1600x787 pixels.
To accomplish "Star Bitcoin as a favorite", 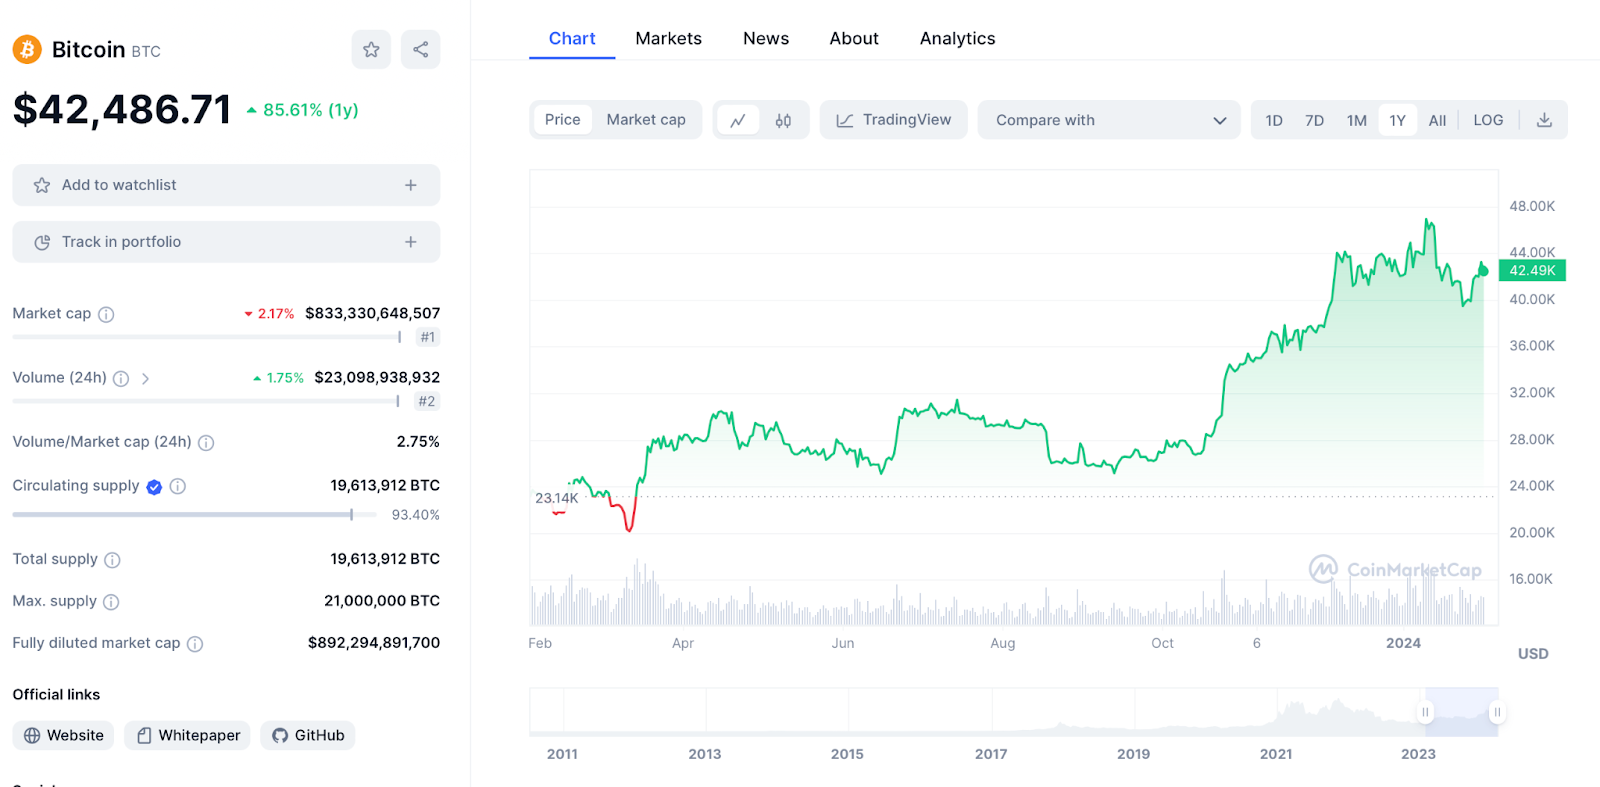I will [x=371, y=49].
